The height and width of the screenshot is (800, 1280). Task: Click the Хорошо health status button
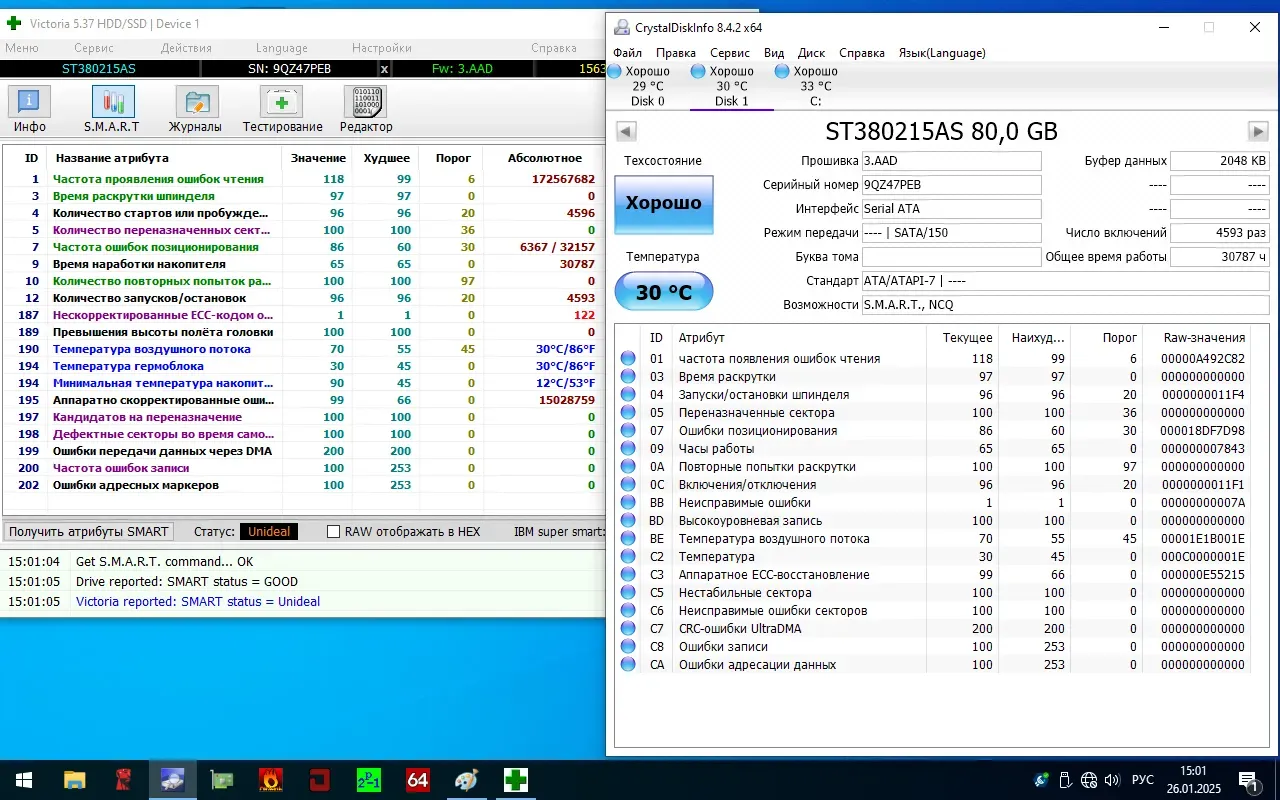point(664,203)
